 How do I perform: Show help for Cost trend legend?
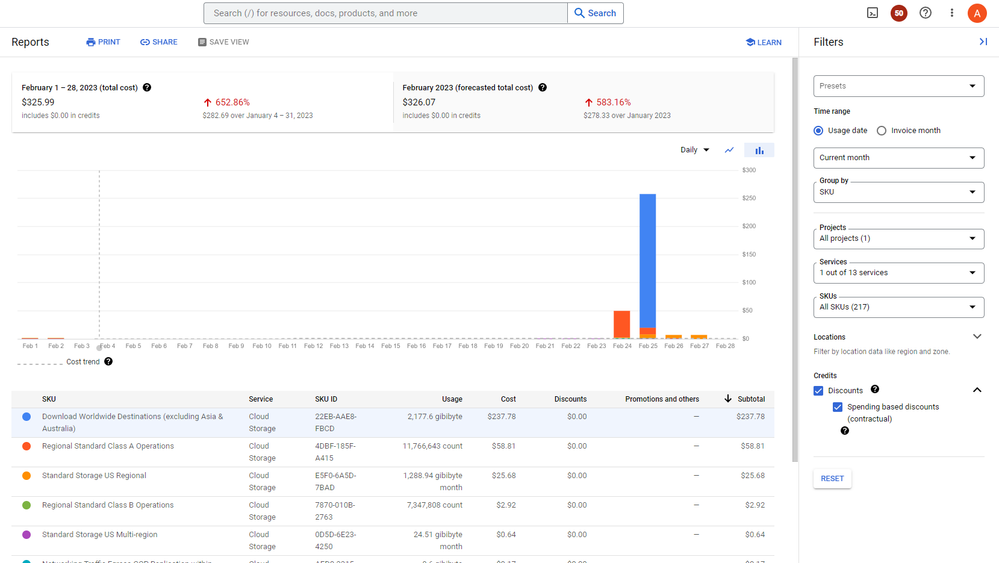point(108,361)
